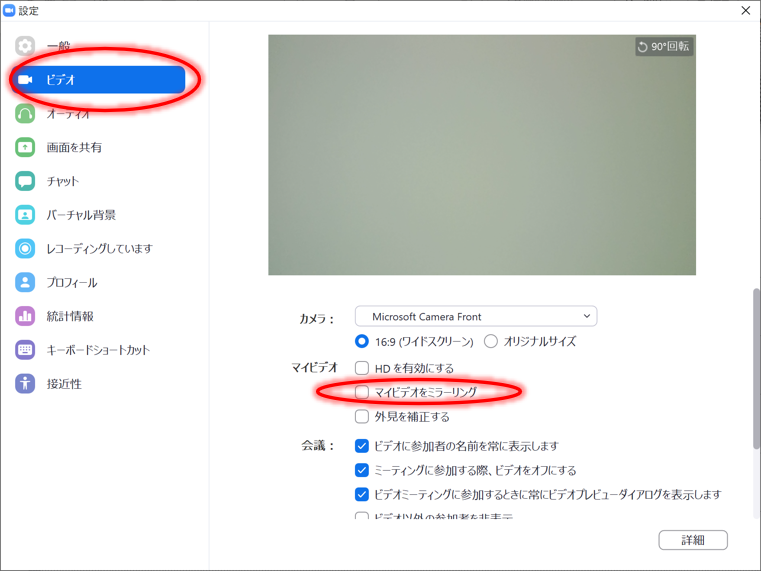Choose the 16:9 (ワイドスクリーン) radio option
Viewport: 761px width, 571px height.
[x=362, y=341]
